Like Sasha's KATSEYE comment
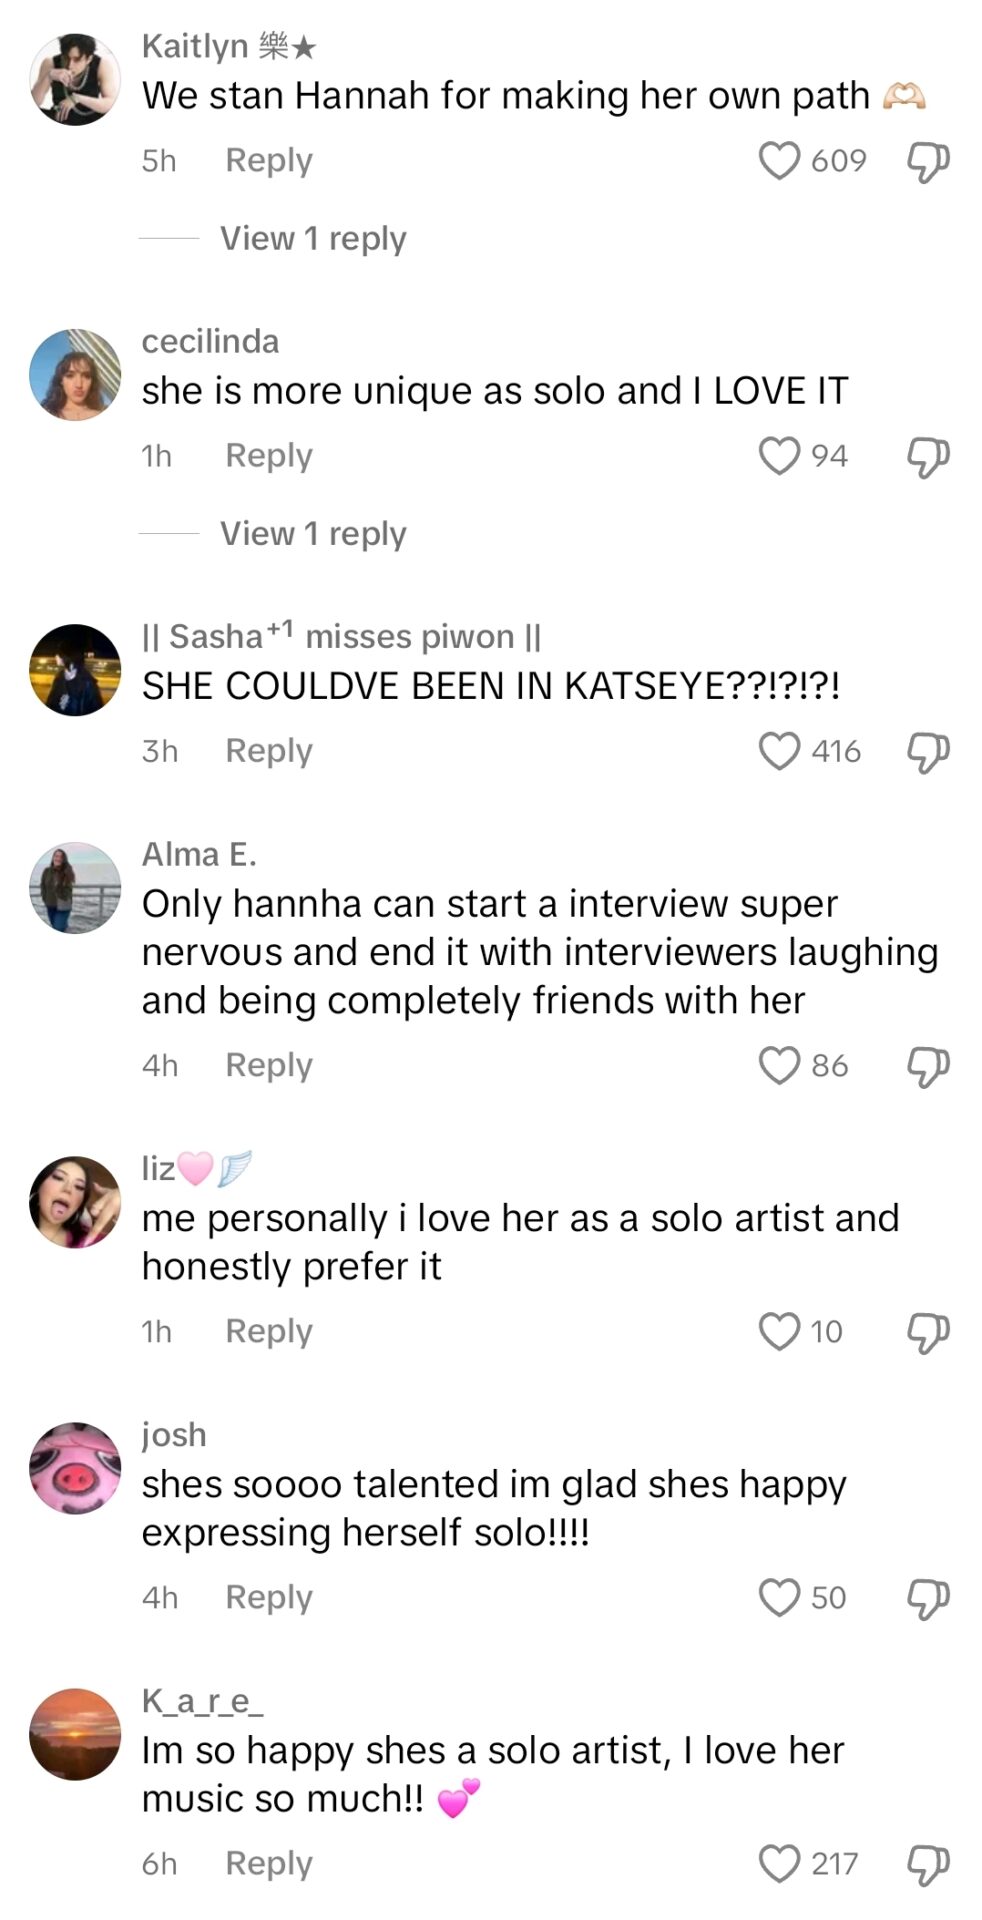Viewport: 982px width, 1920px height. coord(779,751)
